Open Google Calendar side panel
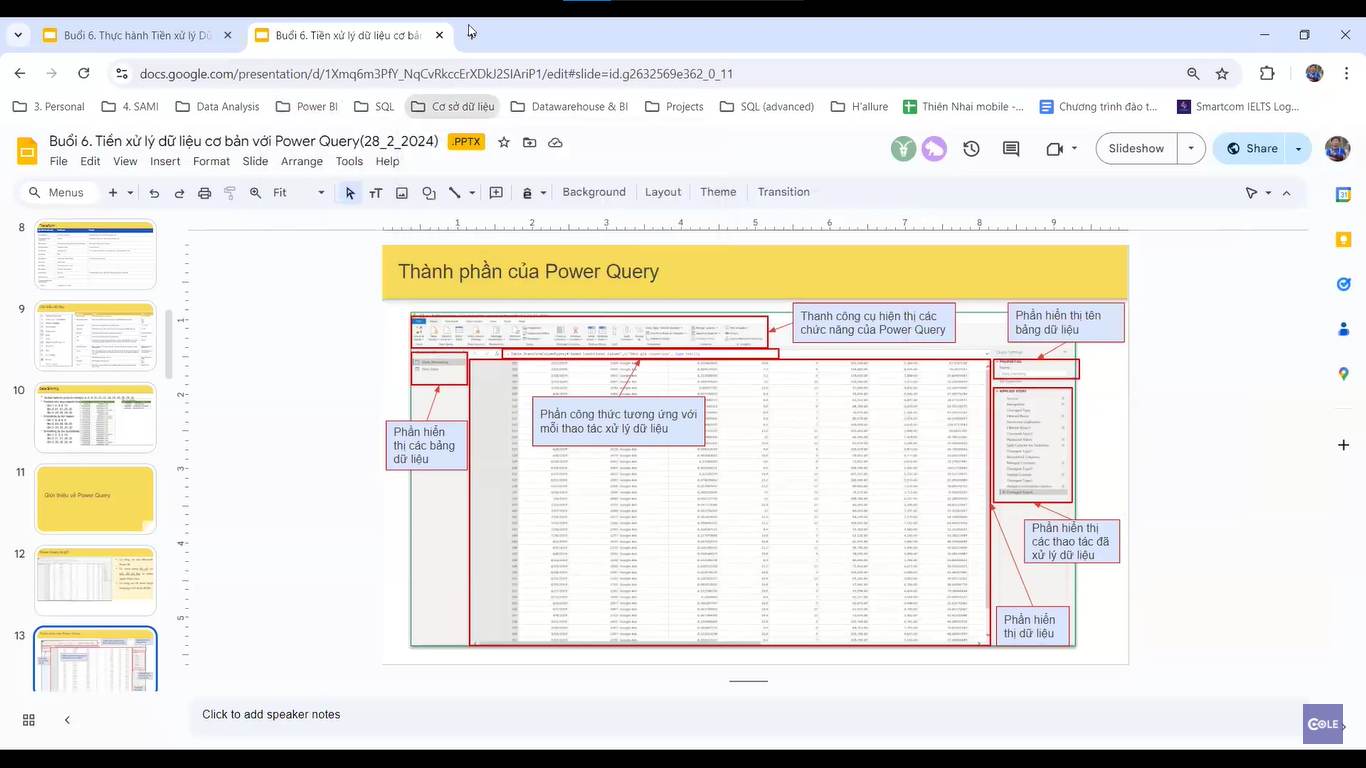 pyautogui.click(x=1343, y=195)
